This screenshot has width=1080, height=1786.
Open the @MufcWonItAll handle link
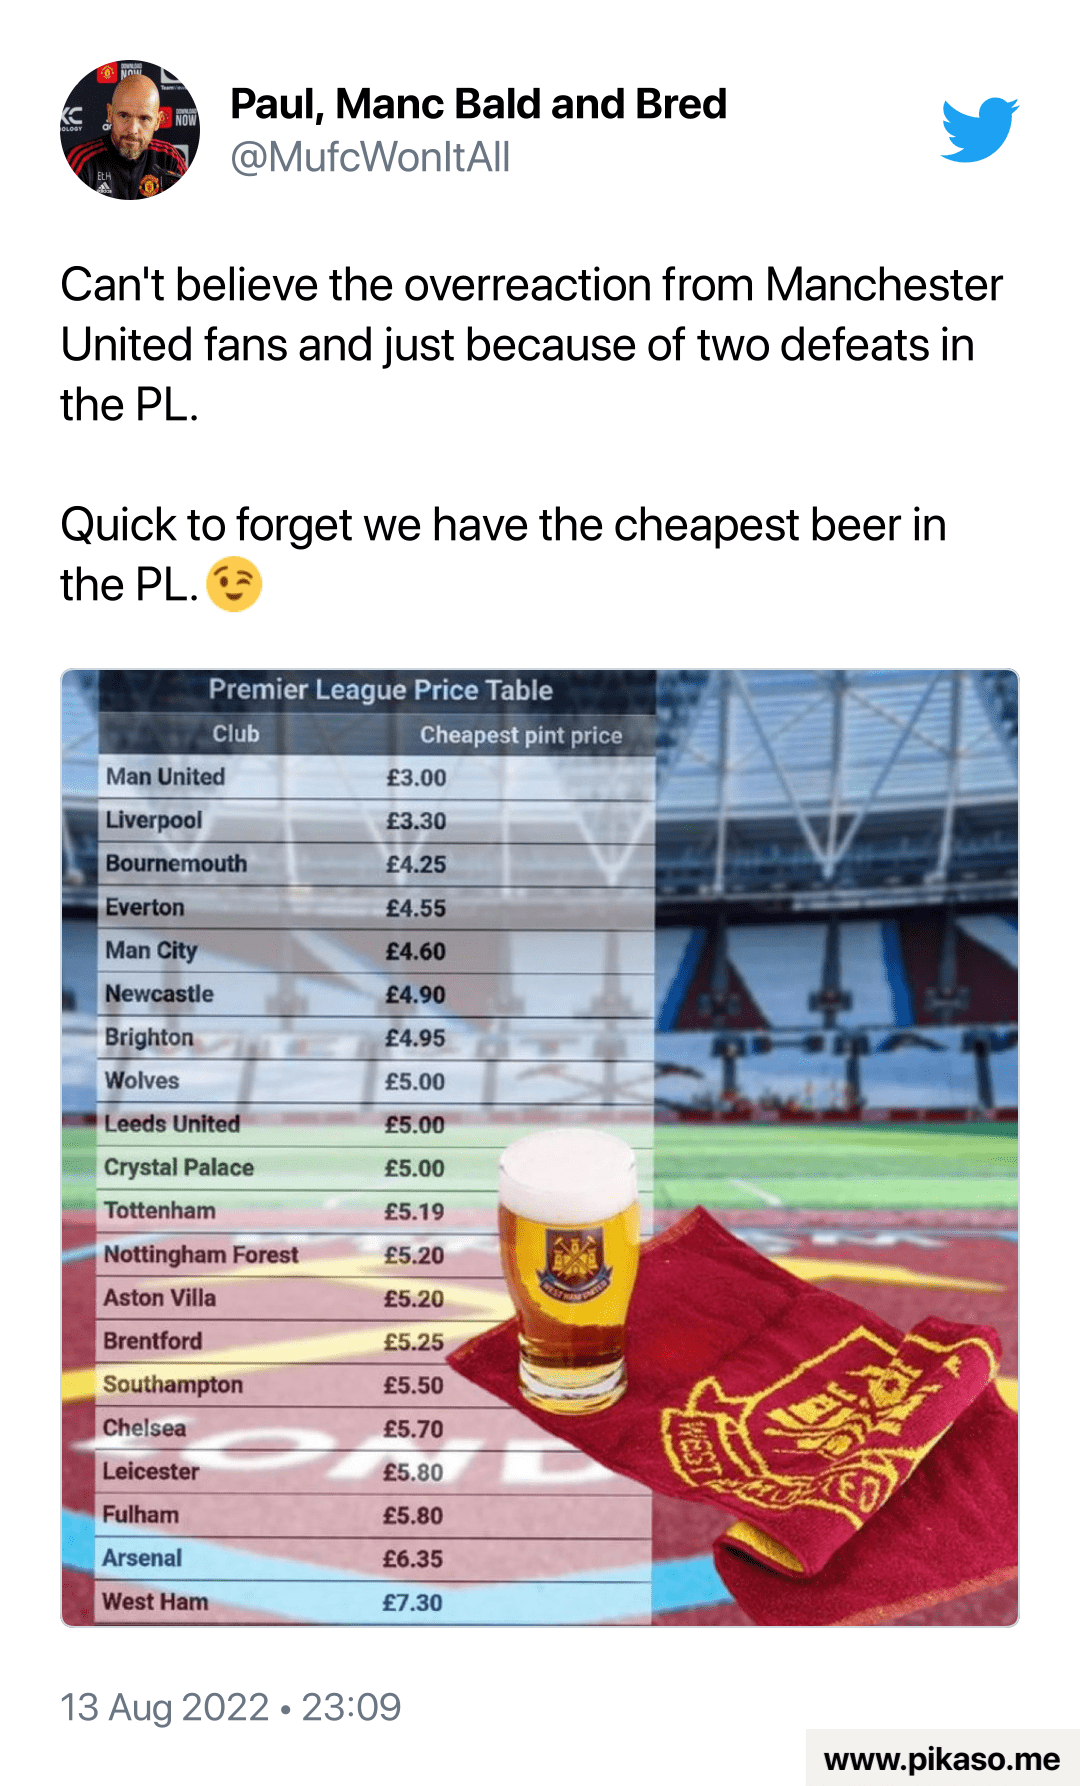tap(370, 157)
